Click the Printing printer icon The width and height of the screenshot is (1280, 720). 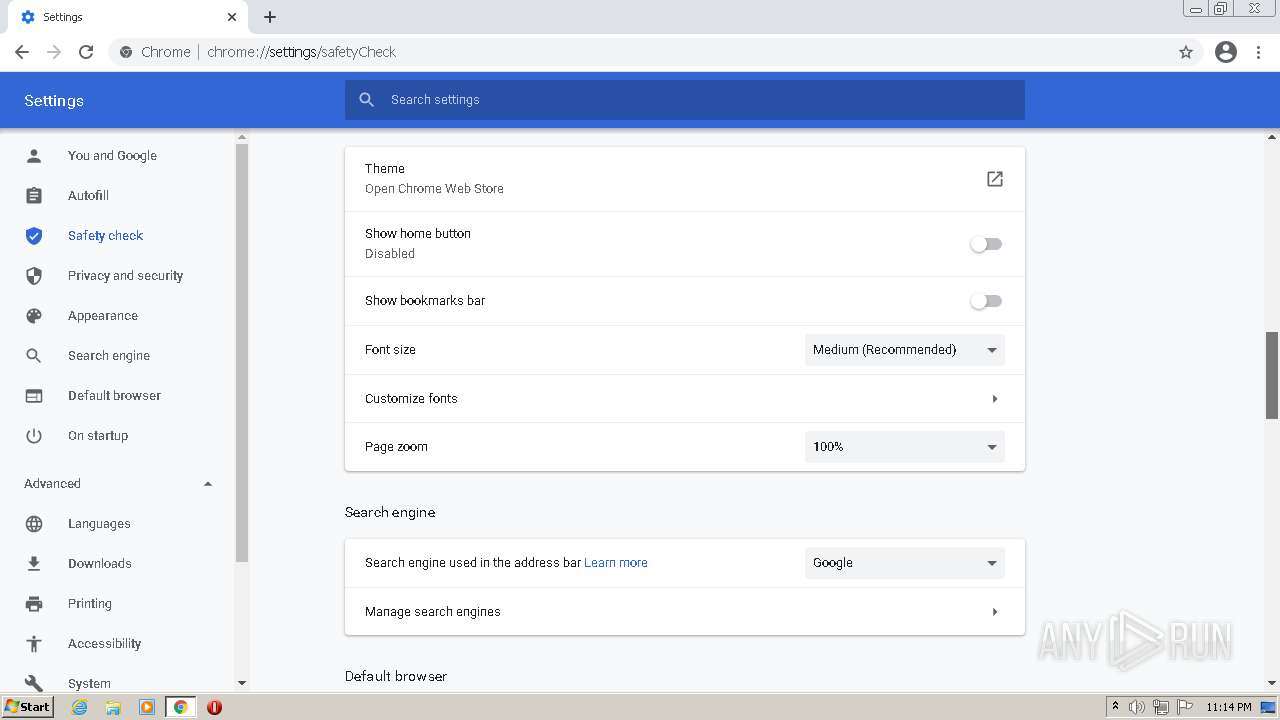34,604
